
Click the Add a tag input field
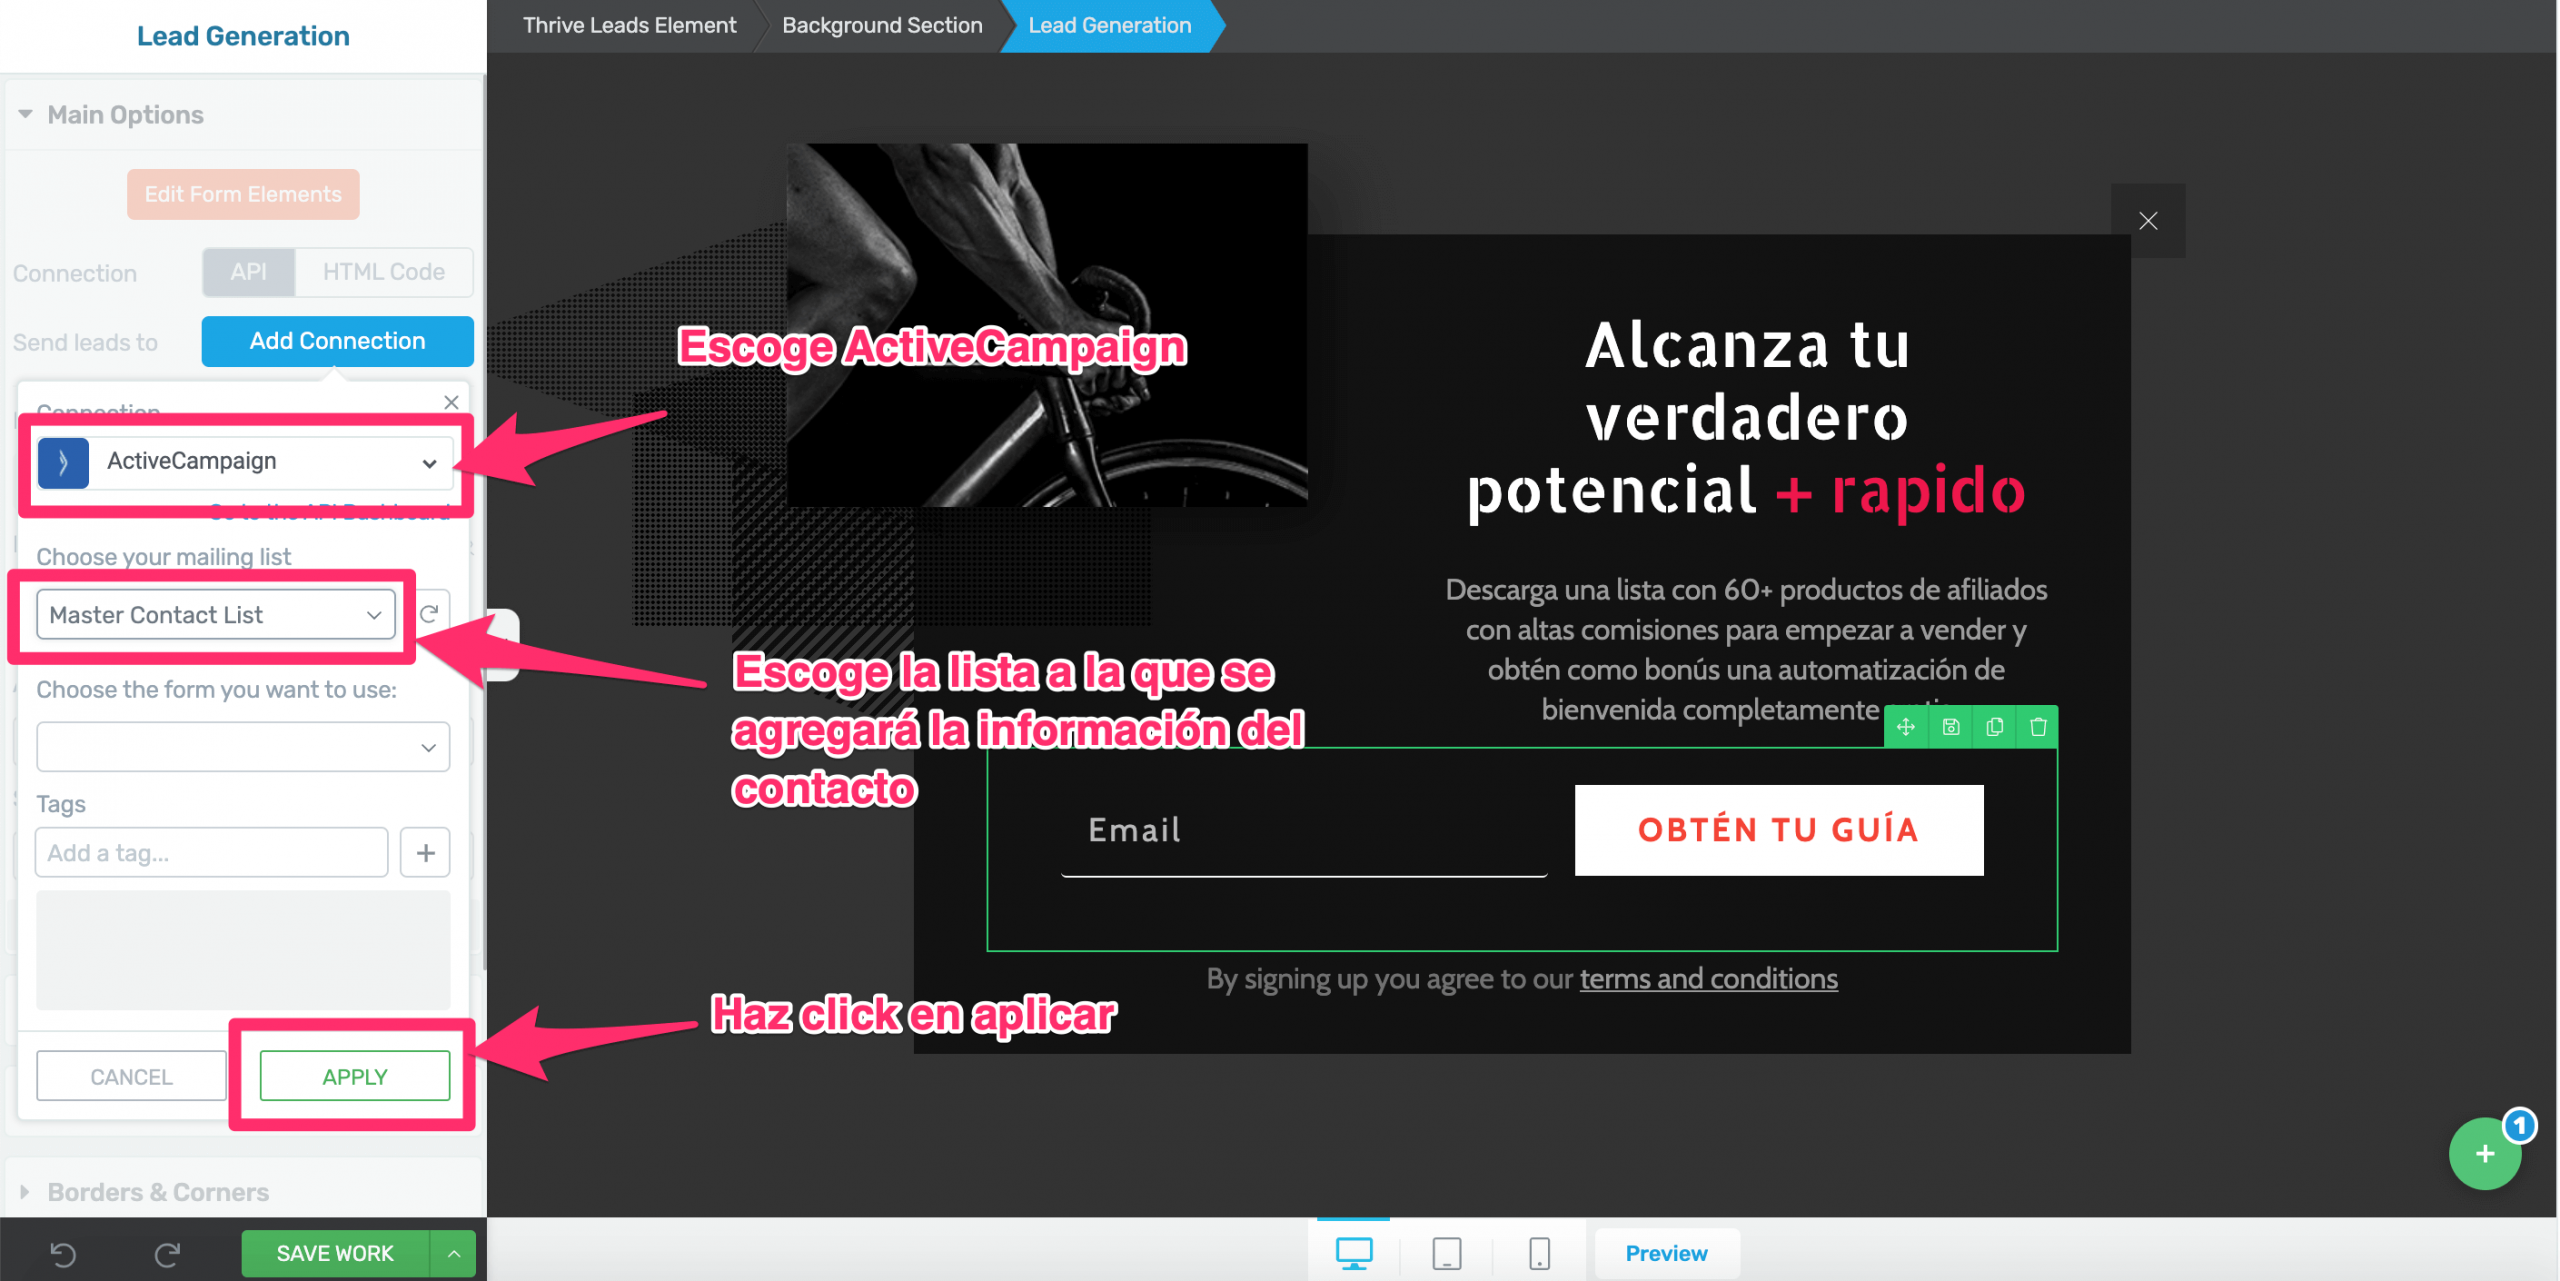pos(212,853)
